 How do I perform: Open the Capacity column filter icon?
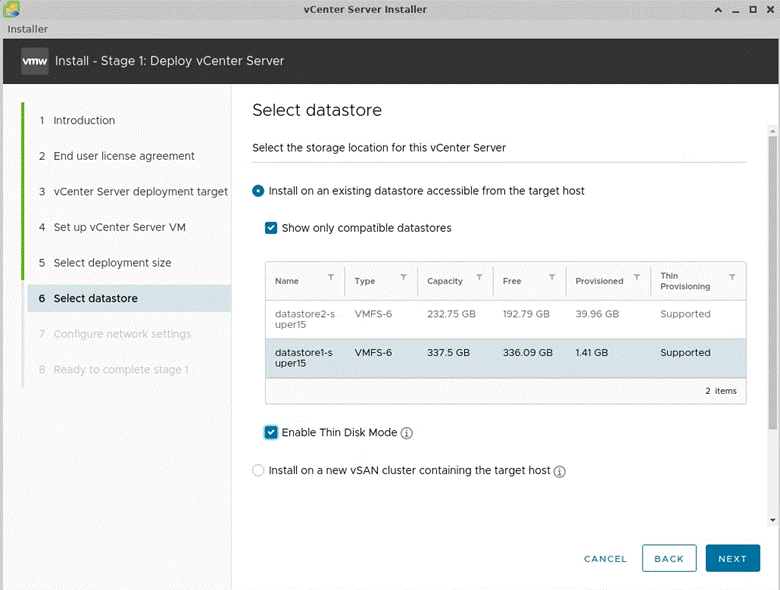(x=479, y=277)
